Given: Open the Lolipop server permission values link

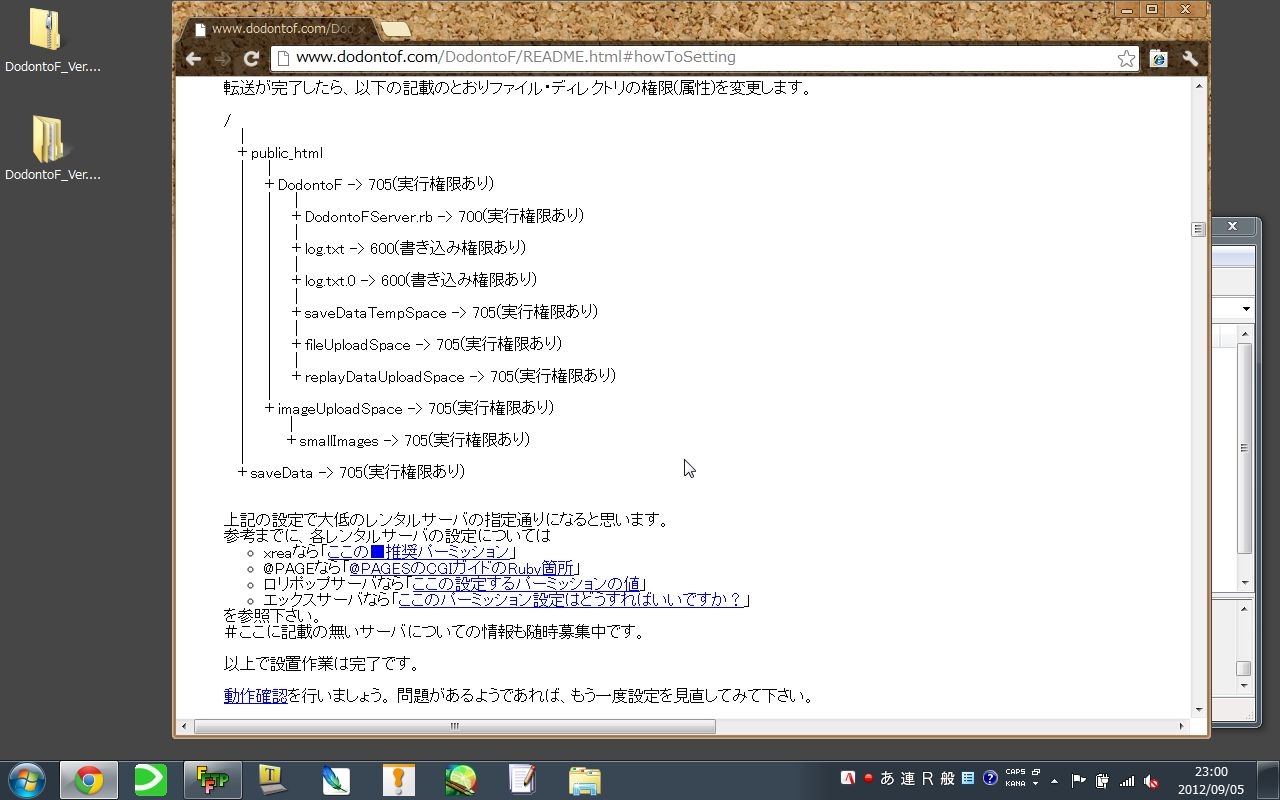Looking at the screenshot, I should click(x=526, y=584).
